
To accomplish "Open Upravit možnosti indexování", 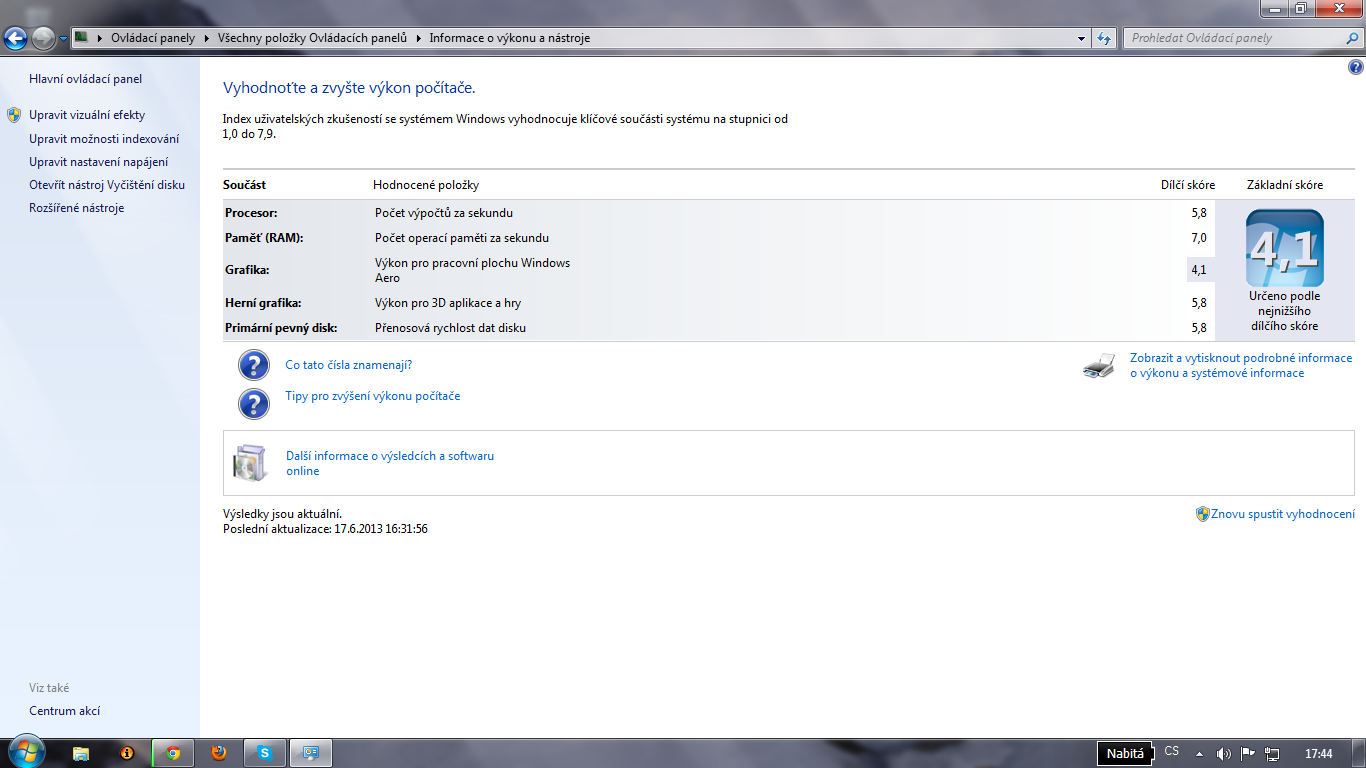I will pyautogui.click(x=104, y=139).
